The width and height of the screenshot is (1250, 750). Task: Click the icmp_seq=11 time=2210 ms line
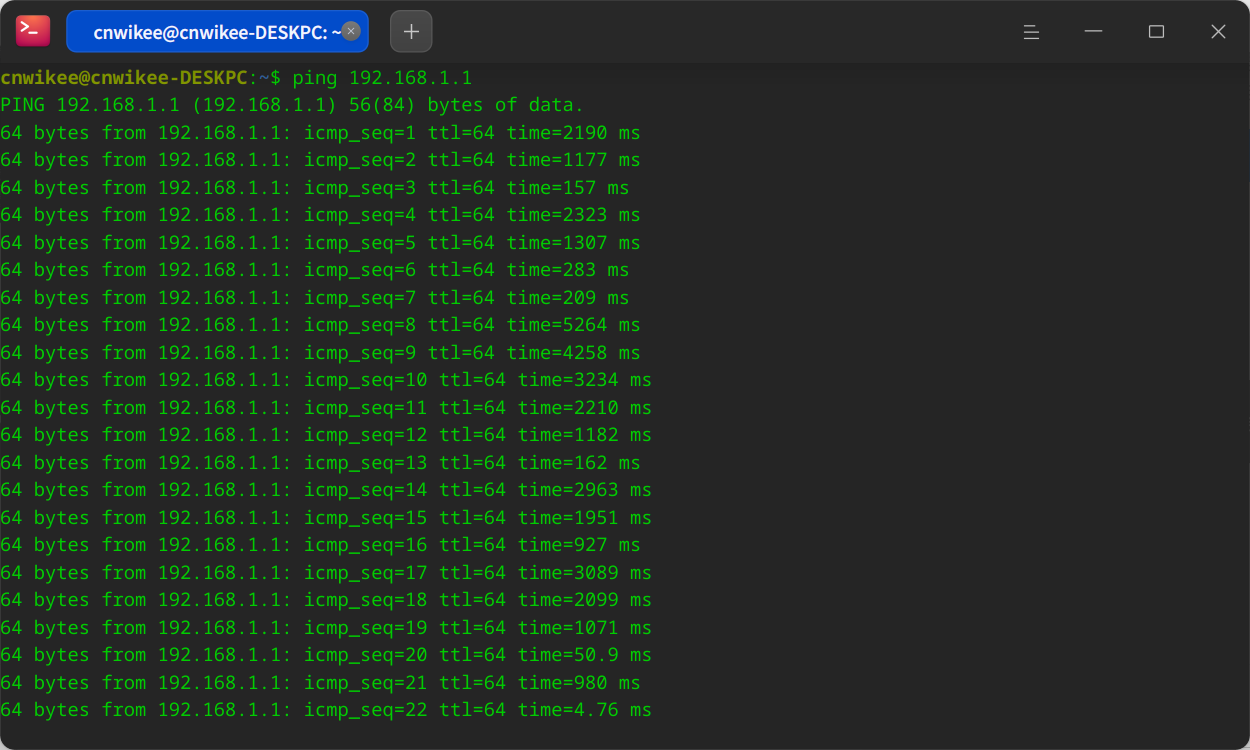coord(326,408)
